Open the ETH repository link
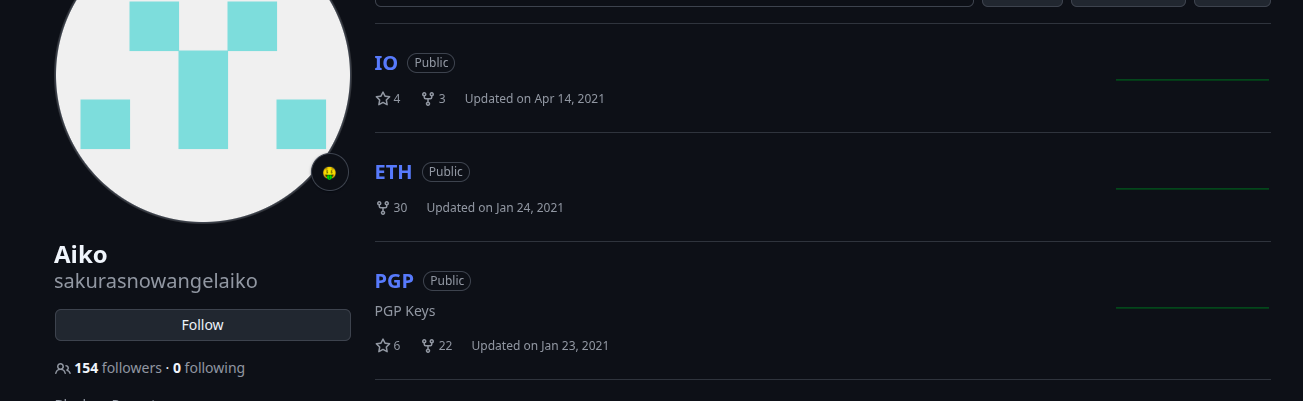The image size is (1303, 401). 393,172
